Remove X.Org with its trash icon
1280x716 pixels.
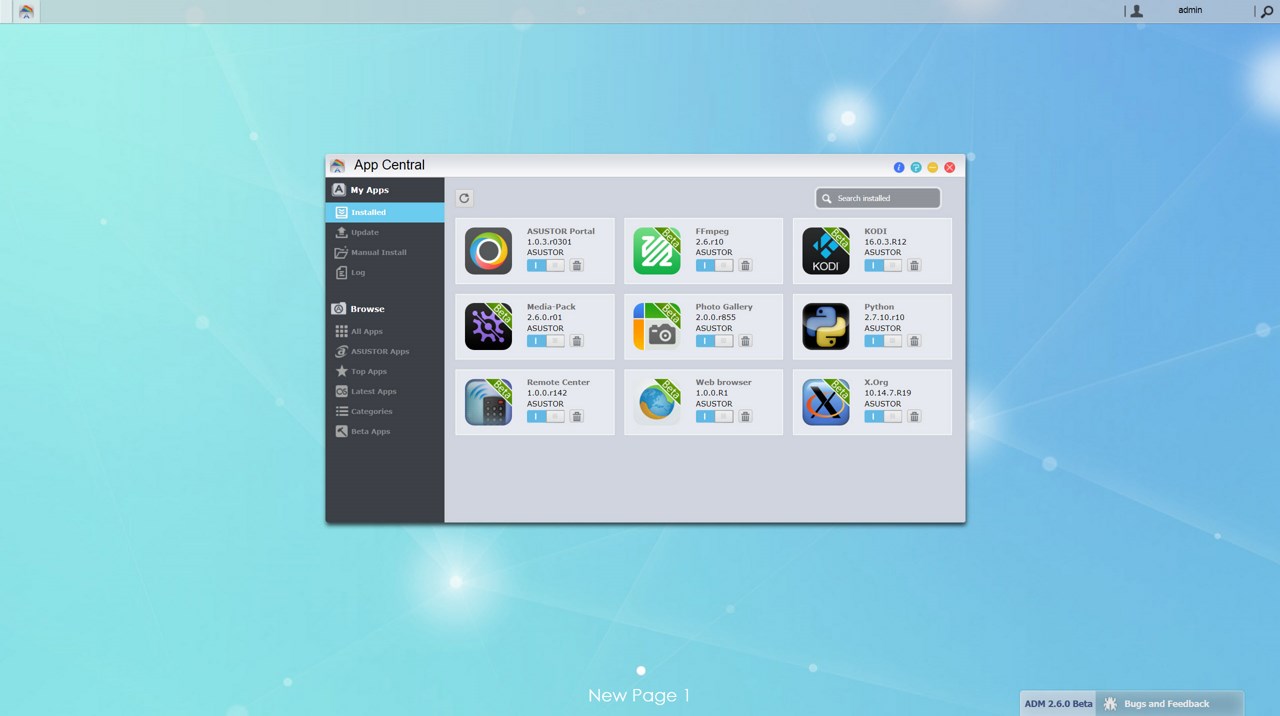click(x=914, y=417)
